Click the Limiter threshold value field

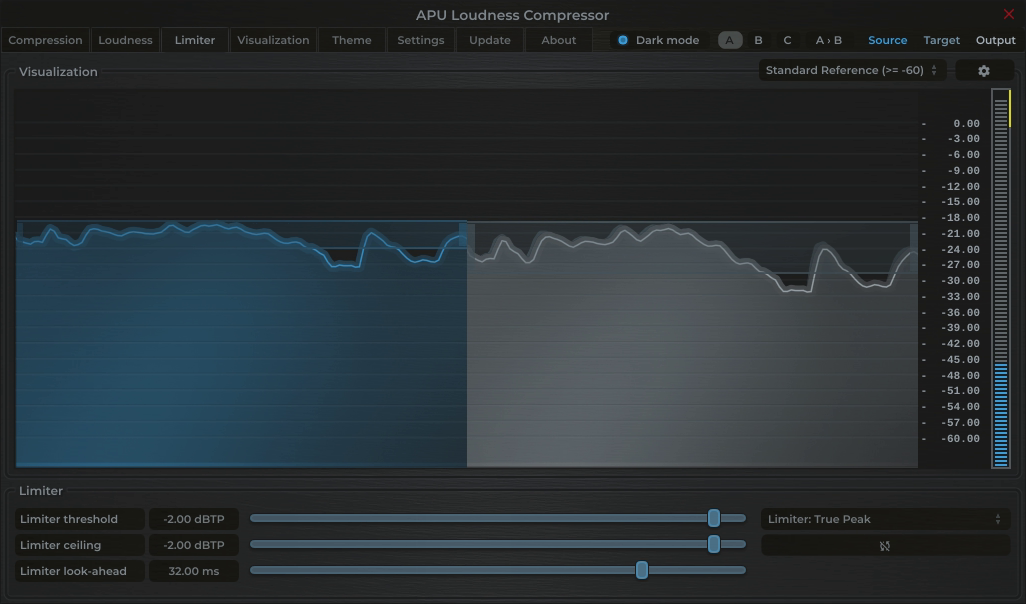pyautogui.click(x=193, y=519)
